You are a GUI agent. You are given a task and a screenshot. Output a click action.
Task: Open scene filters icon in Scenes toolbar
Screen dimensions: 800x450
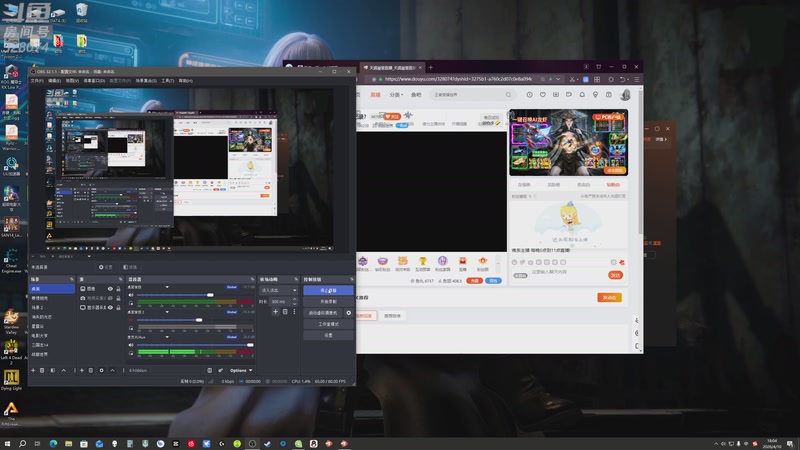pos(53,370)
